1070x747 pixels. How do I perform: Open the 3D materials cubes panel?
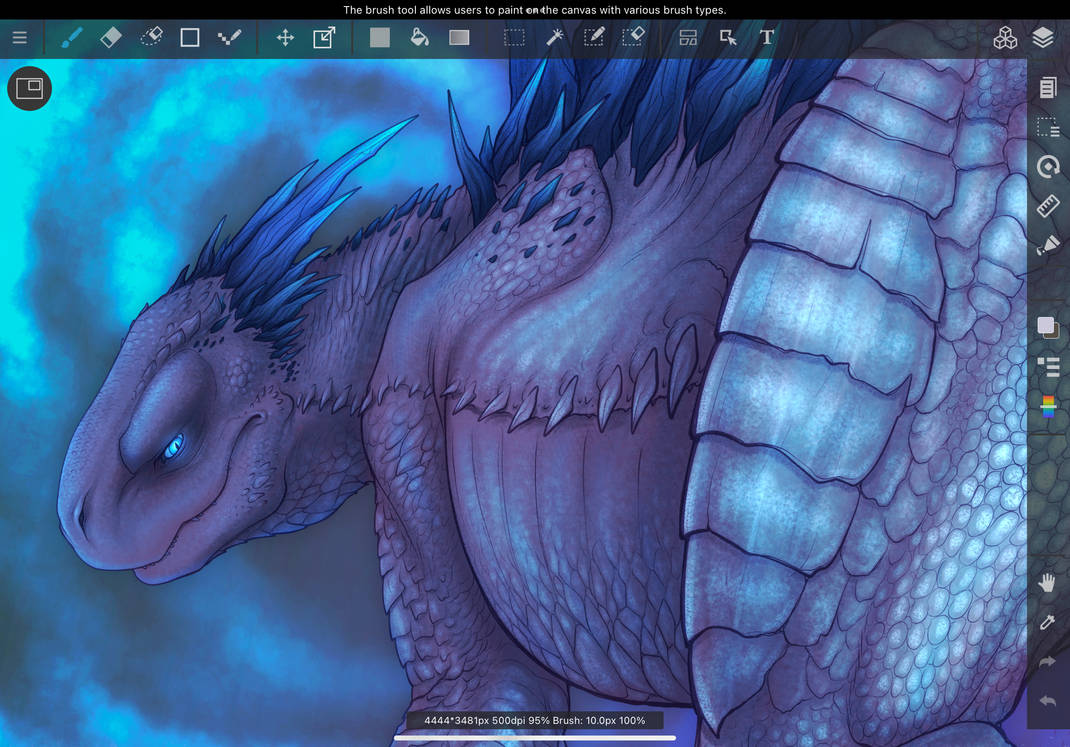coord(1004,38)
